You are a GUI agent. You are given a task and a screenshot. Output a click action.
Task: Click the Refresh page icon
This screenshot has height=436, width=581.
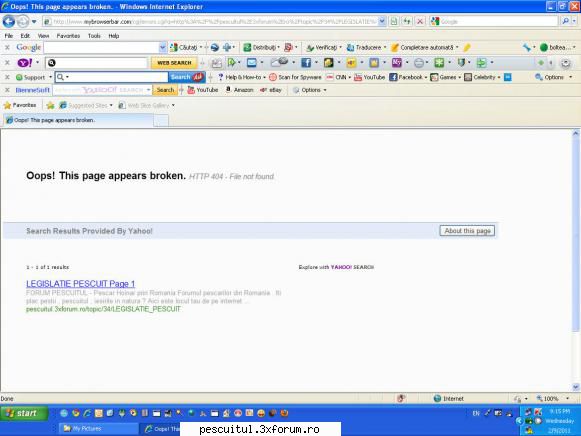[x=407, y=21]
